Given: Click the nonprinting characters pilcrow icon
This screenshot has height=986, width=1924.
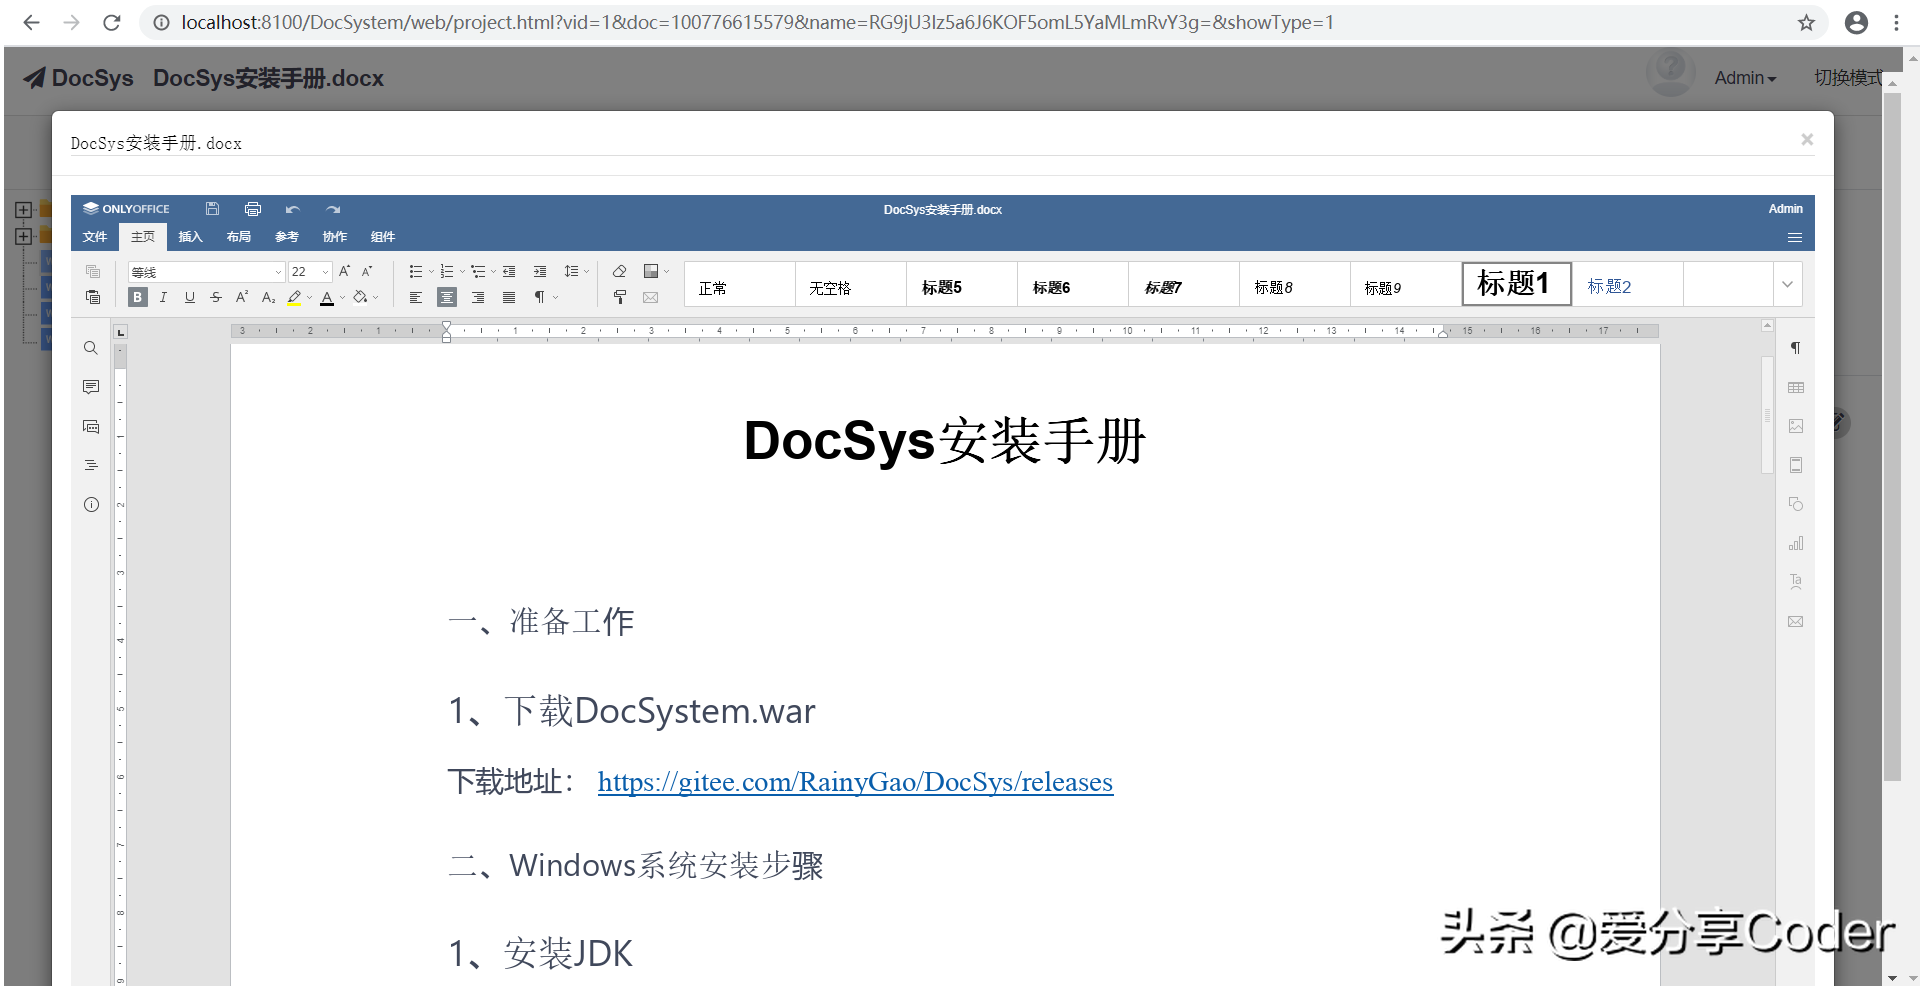Looking at the screenshot, I should click(x=540, y=297).
